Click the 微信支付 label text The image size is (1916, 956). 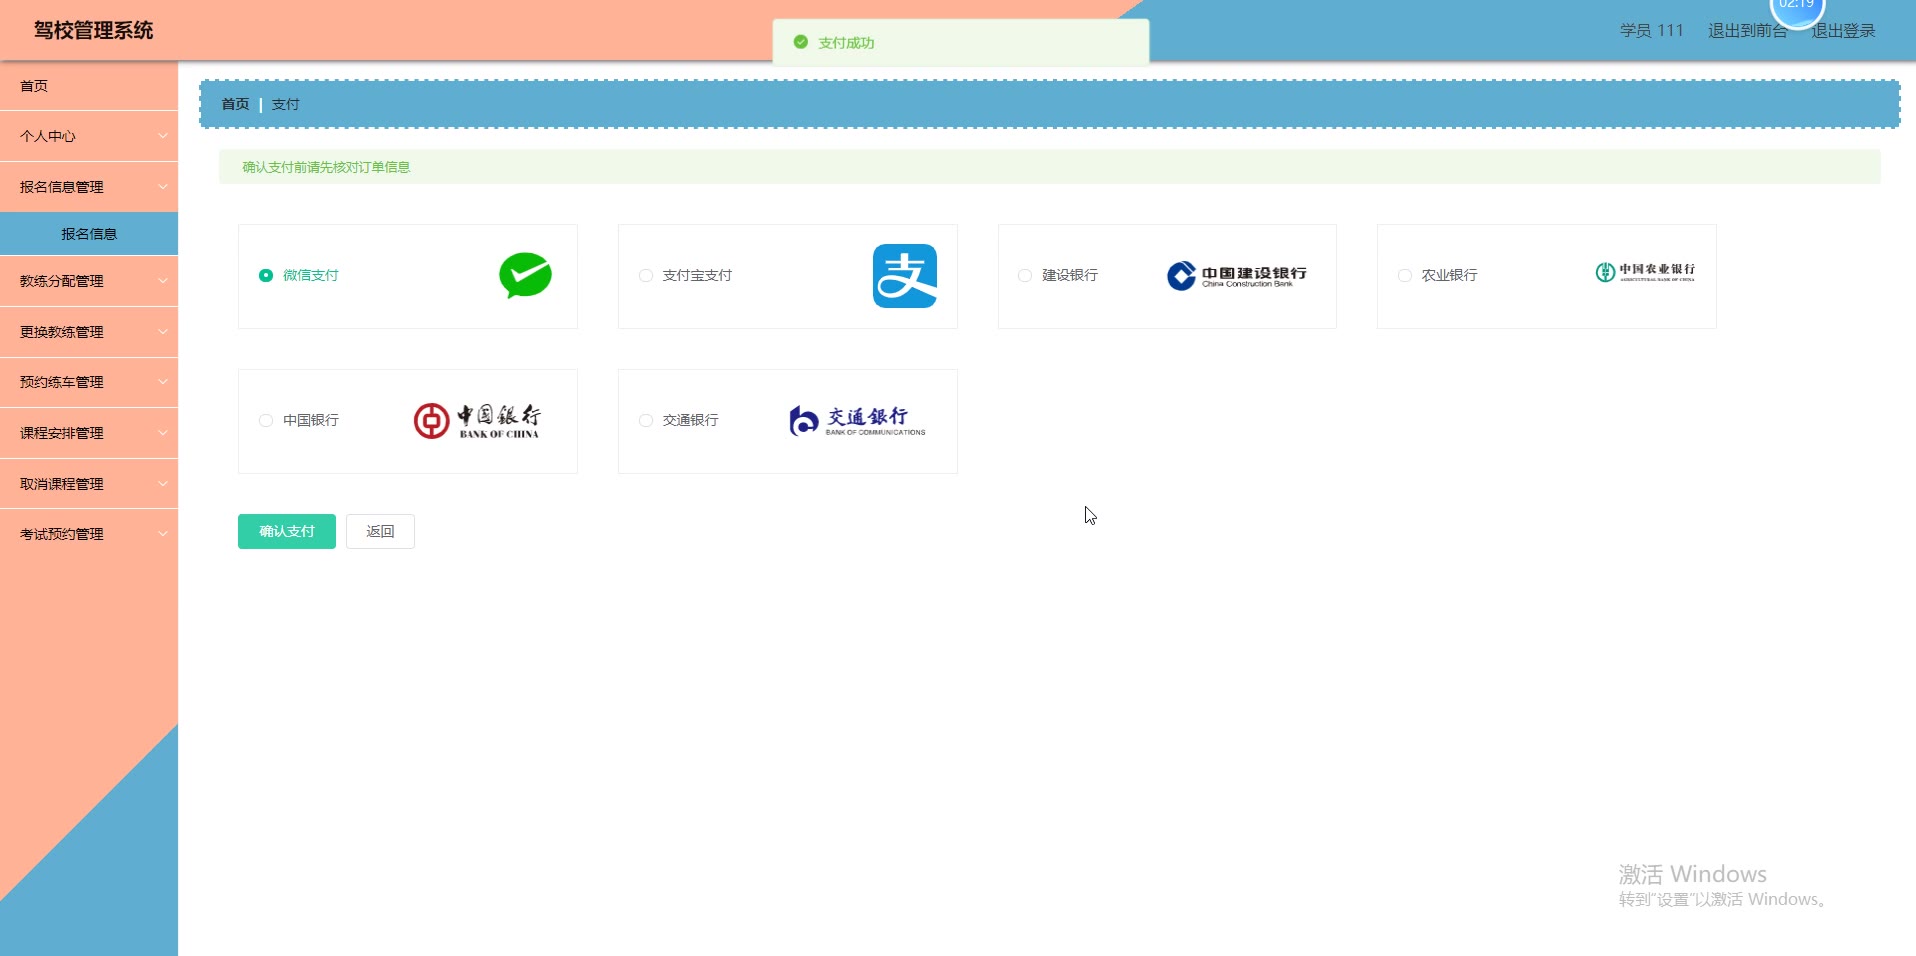(311, 275)
